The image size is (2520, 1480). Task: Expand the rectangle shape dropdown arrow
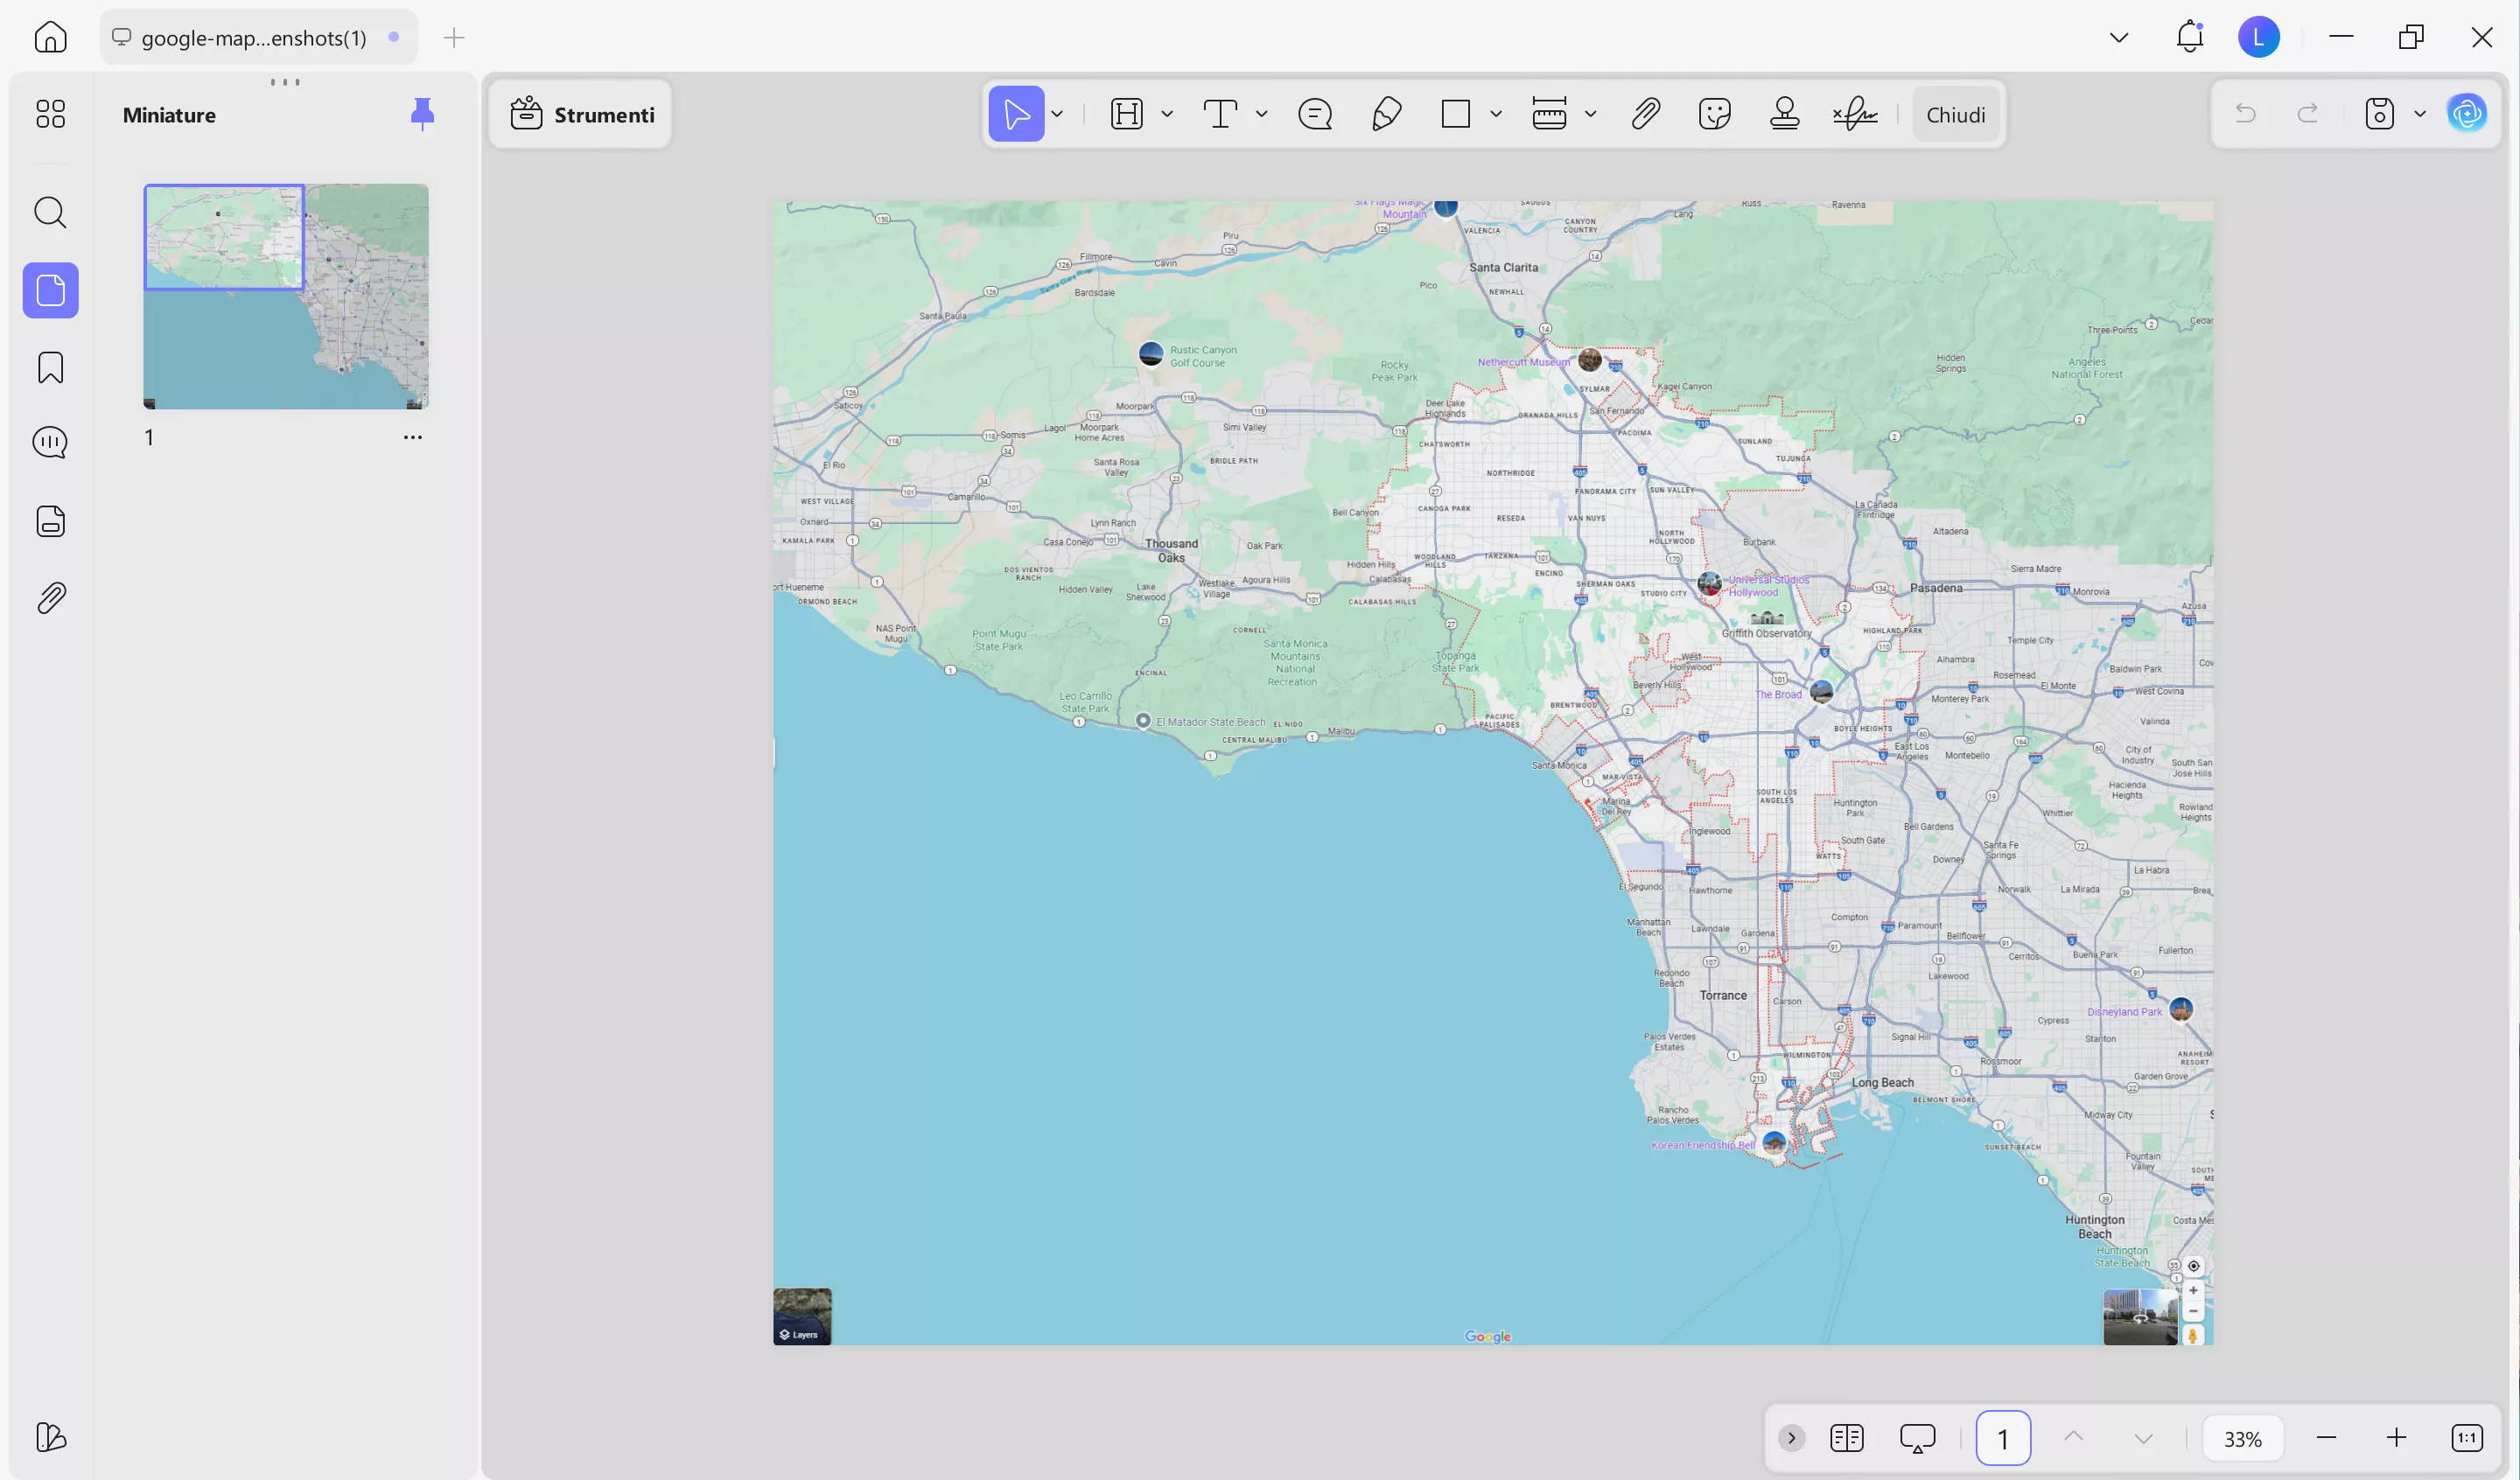[1496, 114]
